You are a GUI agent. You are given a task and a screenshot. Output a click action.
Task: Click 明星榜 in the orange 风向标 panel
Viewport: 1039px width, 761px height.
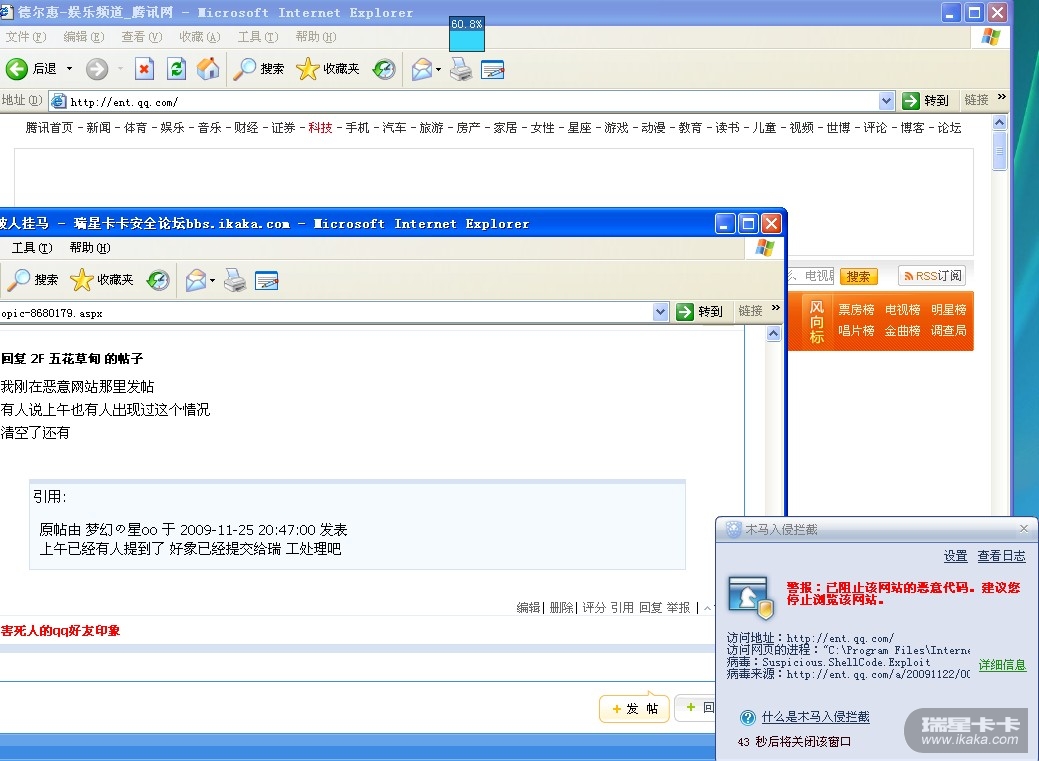pos(948,310)
